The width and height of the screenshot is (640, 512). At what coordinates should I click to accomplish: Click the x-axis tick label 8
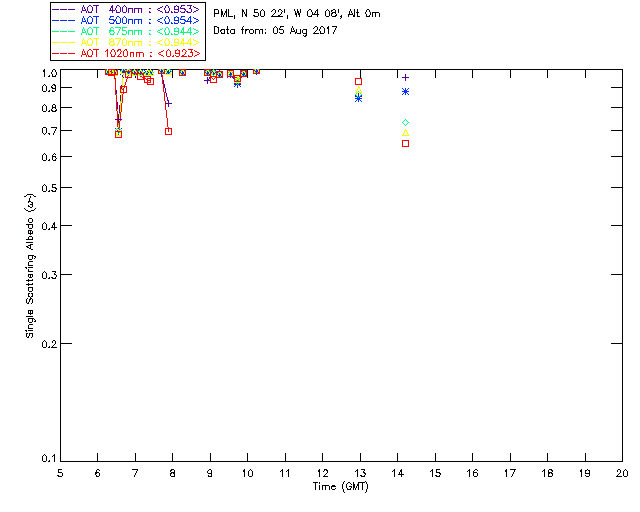(173, 473)
